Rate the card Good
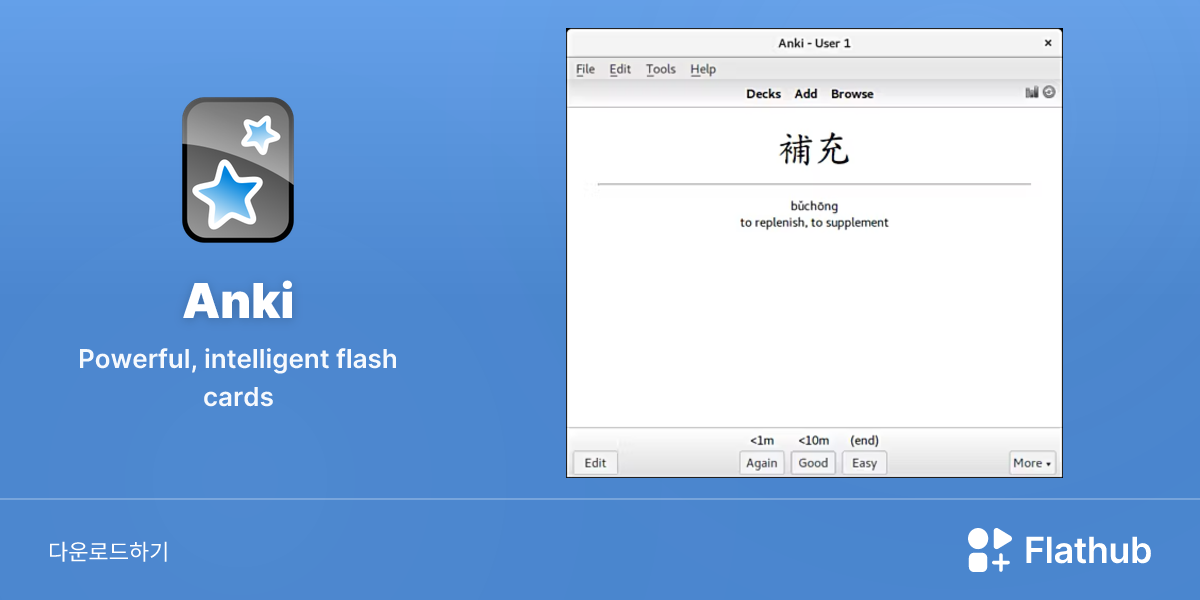This screenshot has width=1200, height=600. [813, 463]
